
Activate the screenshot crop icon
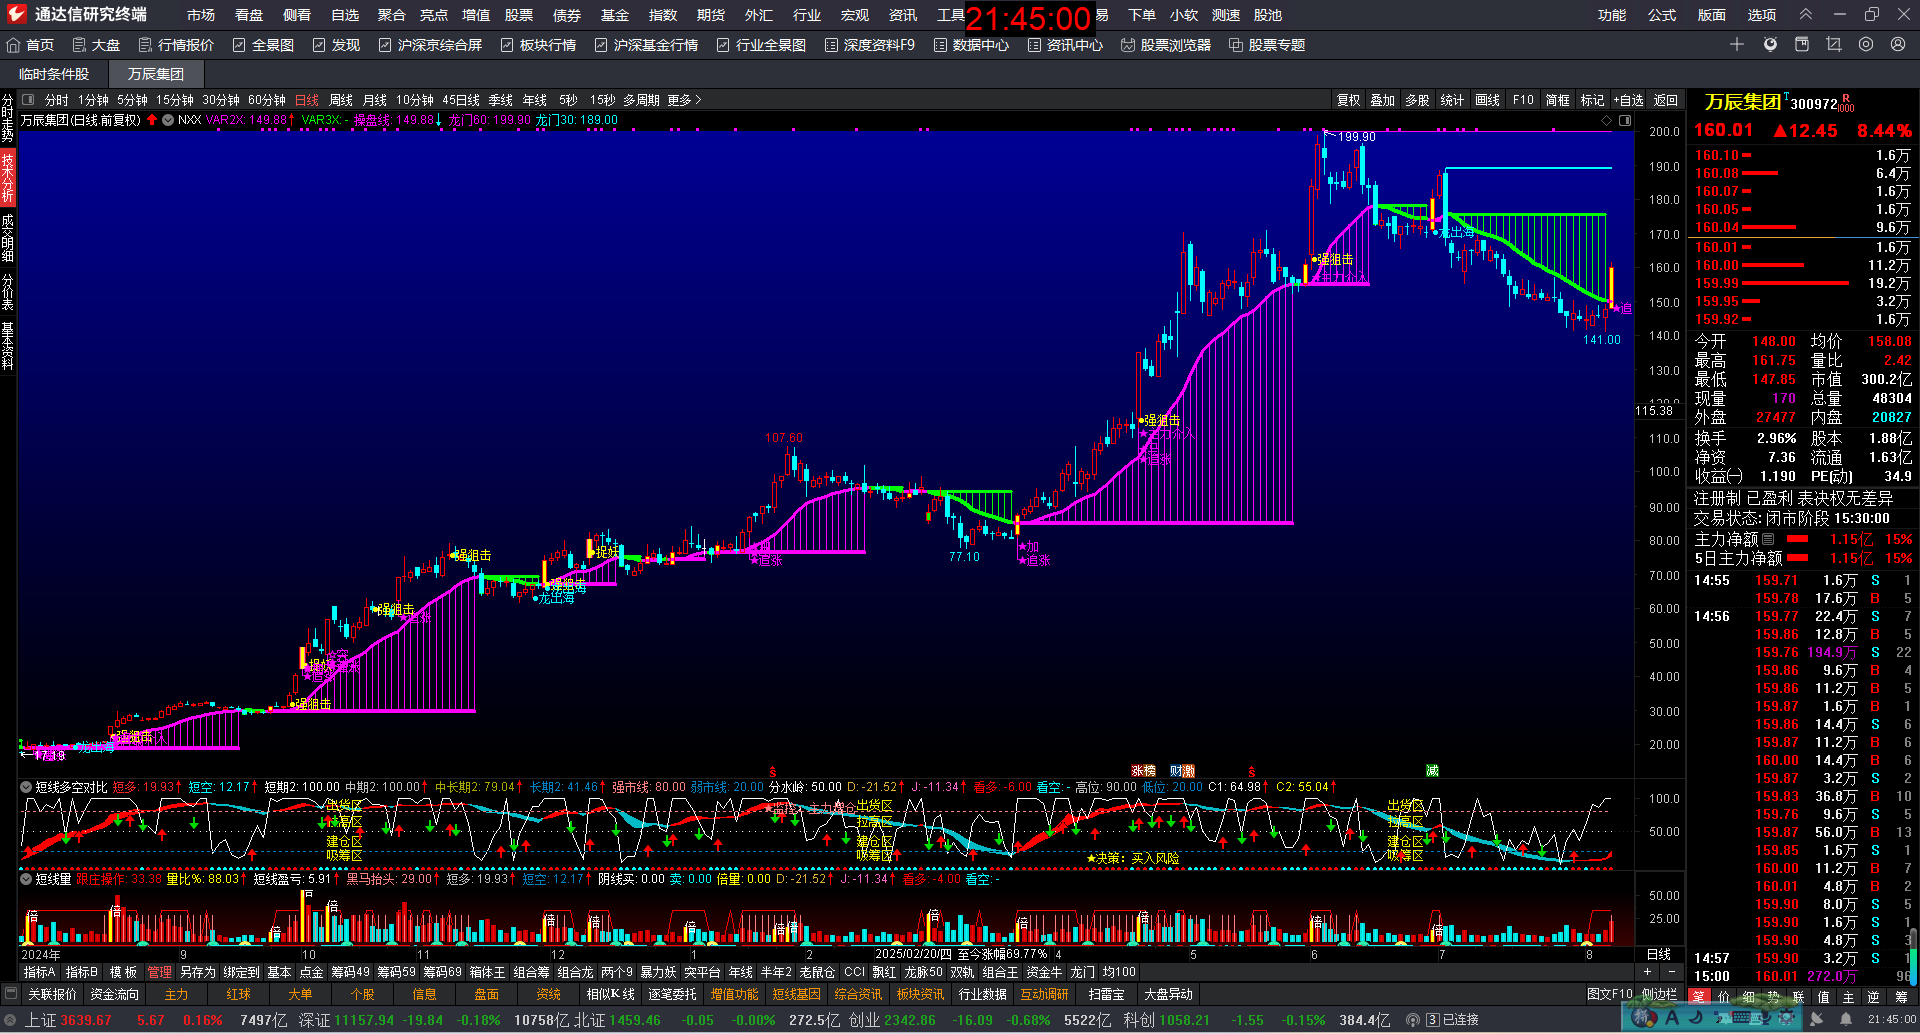point(1833,45)
